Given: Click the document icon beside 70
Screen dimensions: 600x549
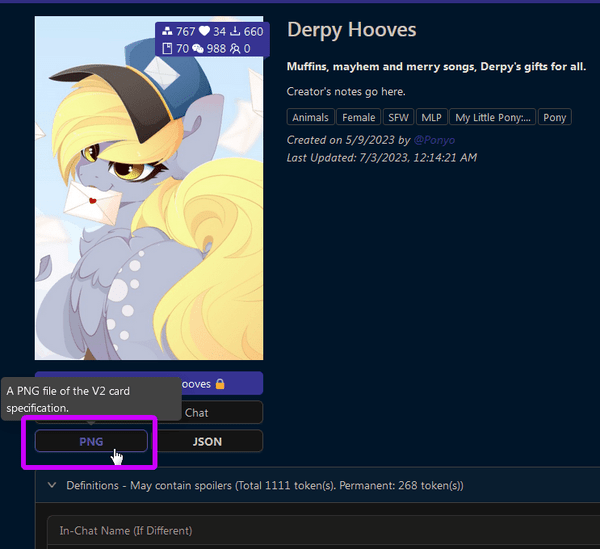Looking at the screenshot, I should click(x=166, y=48).
